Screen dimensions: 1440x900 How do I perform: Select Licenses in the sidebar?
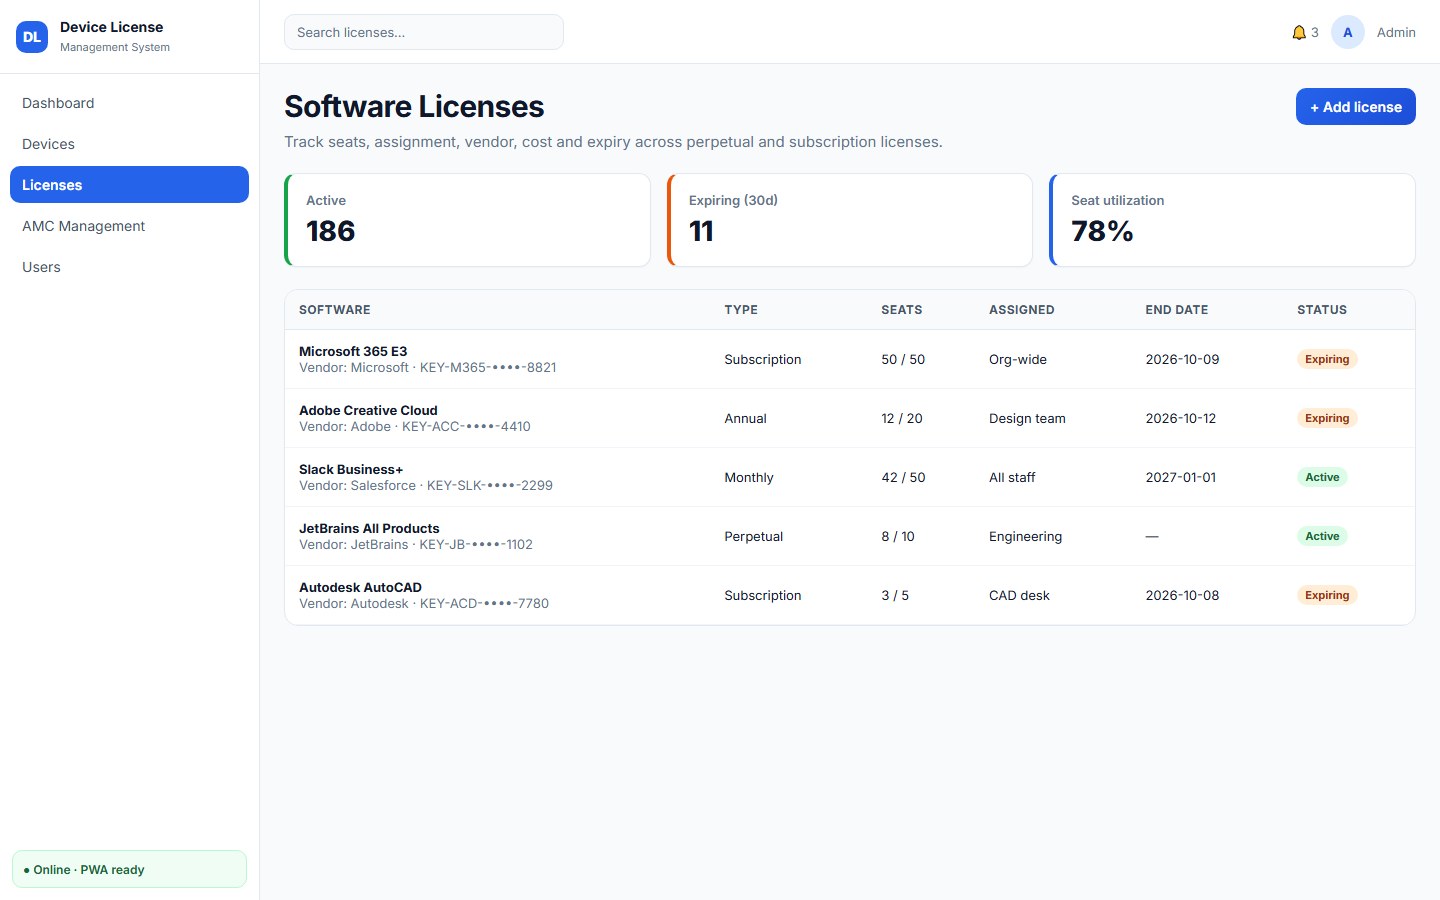[x=129, y=185]
